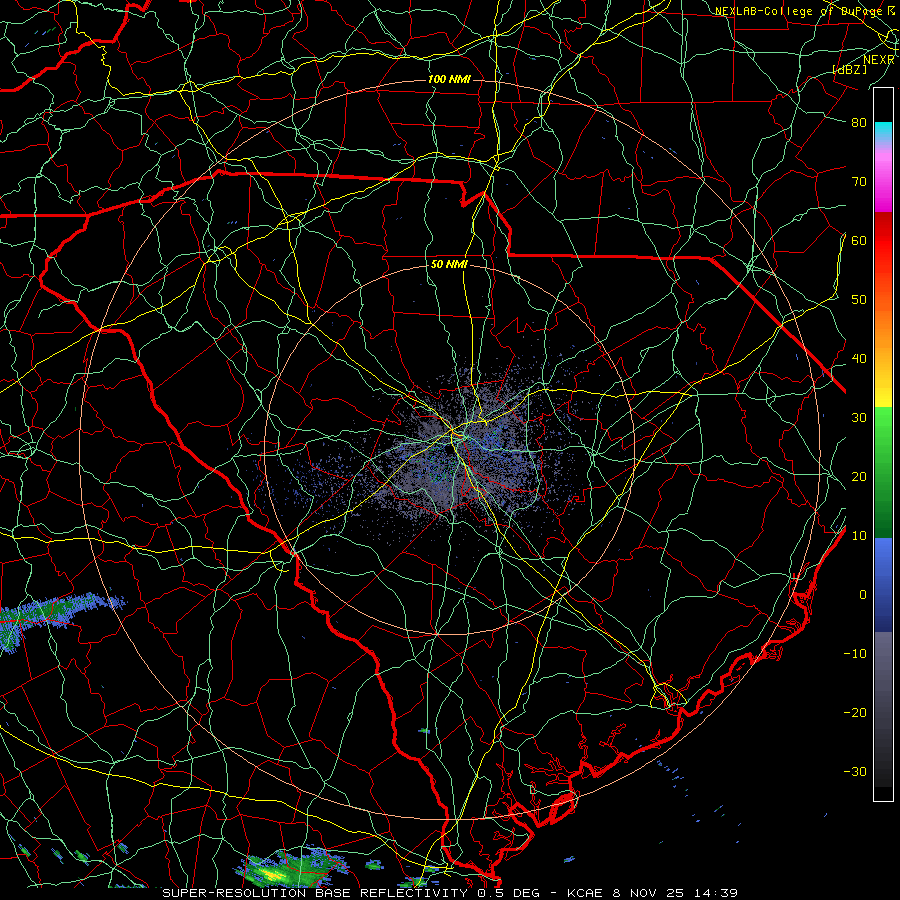The height and width of the screenshot is (900, 900).
Task: Select the 50 value on dBZ scale
Action: (x=859, y=300)
